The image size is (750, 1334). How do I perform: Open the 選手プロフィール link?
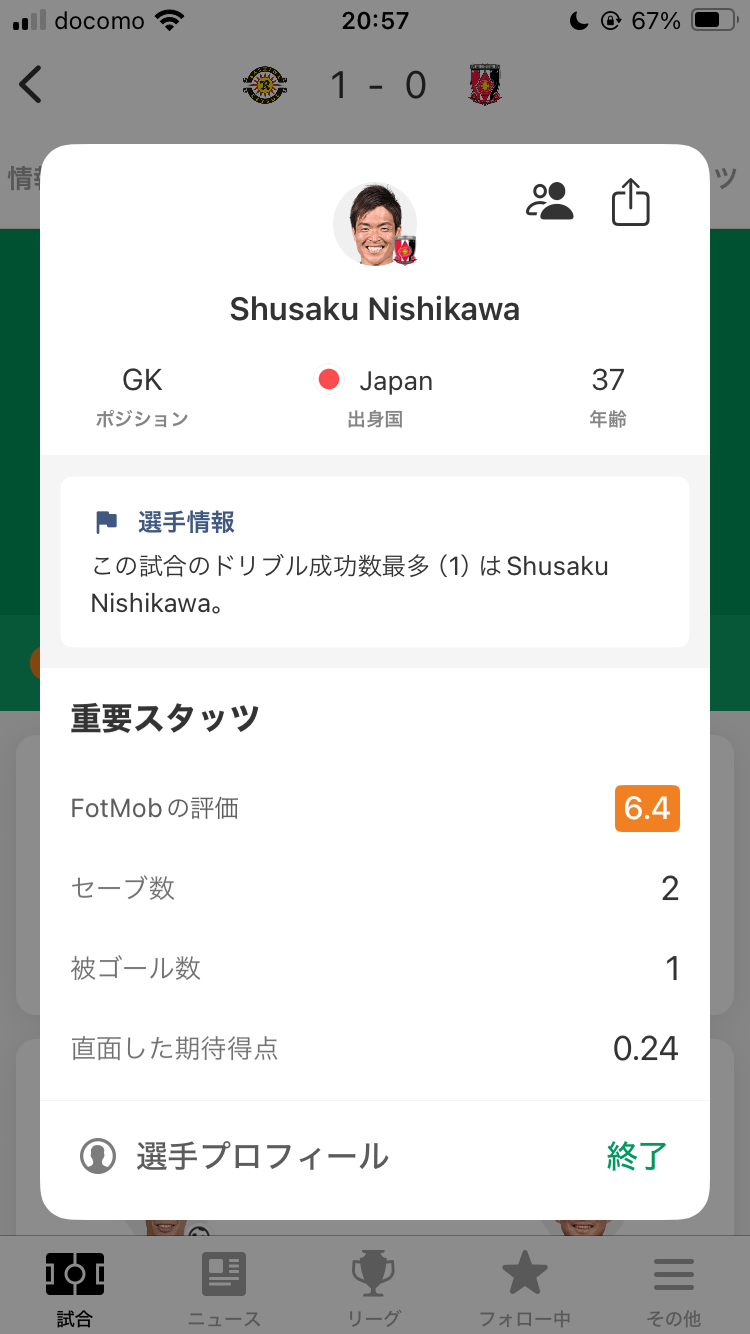point(262,1156)
